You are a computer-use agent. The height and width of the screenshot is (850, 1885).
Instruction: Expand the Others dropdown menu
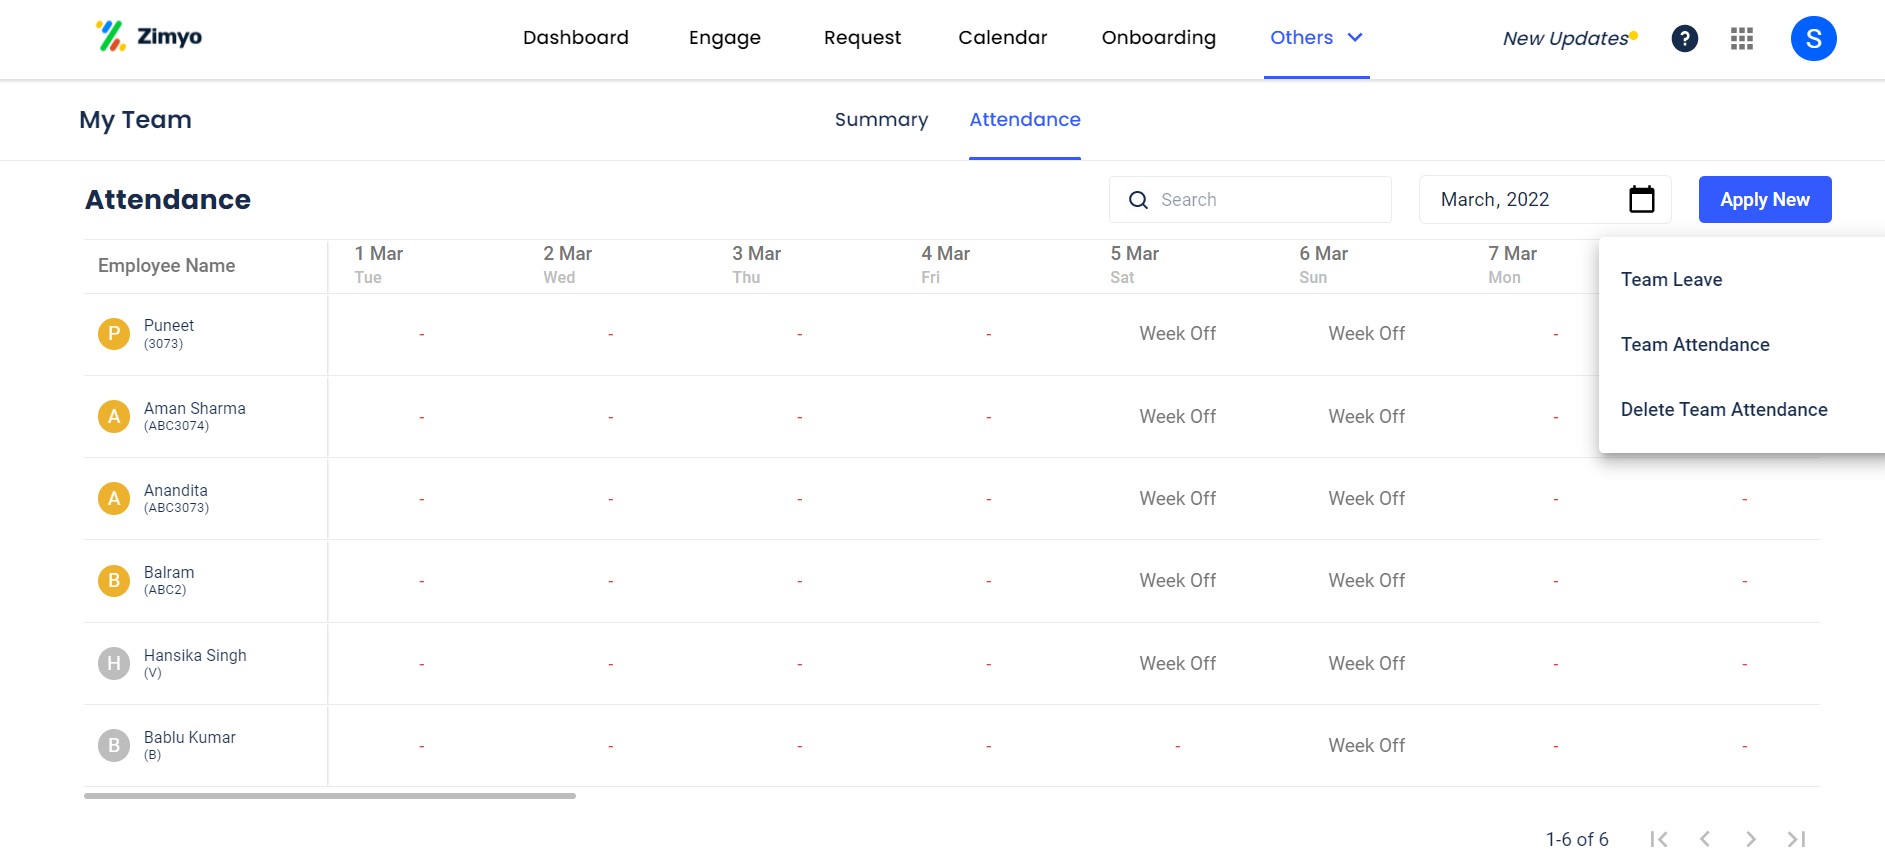1315,38
